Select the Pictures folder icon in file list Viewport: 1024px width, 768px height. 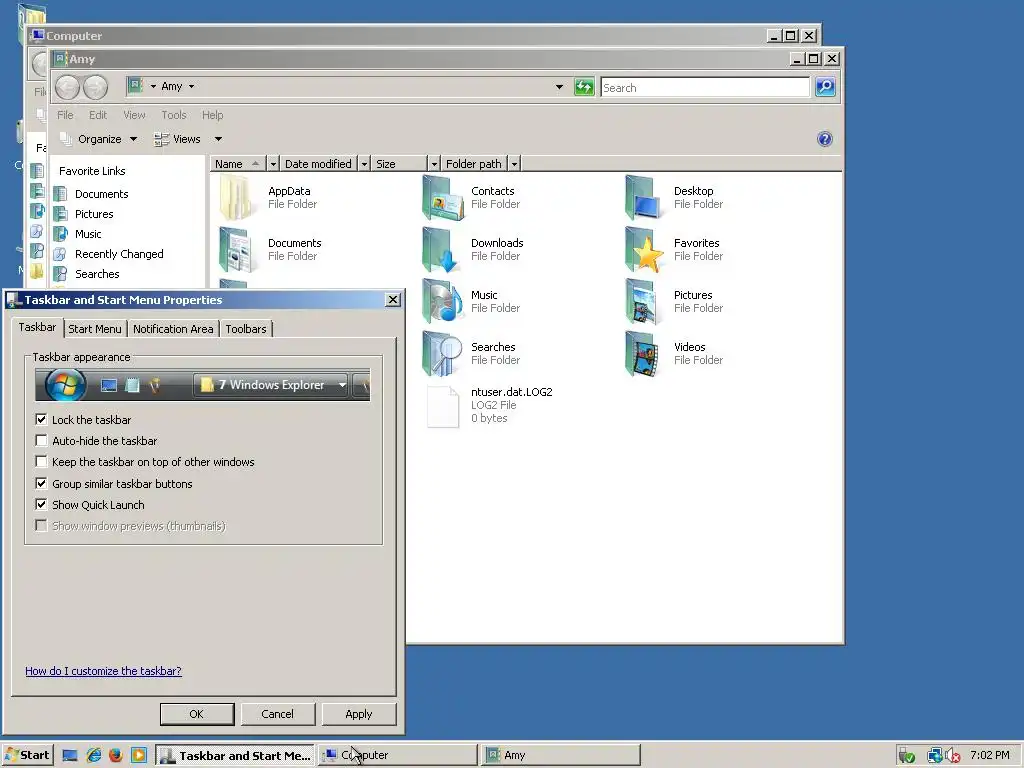[x=643, y=301]
